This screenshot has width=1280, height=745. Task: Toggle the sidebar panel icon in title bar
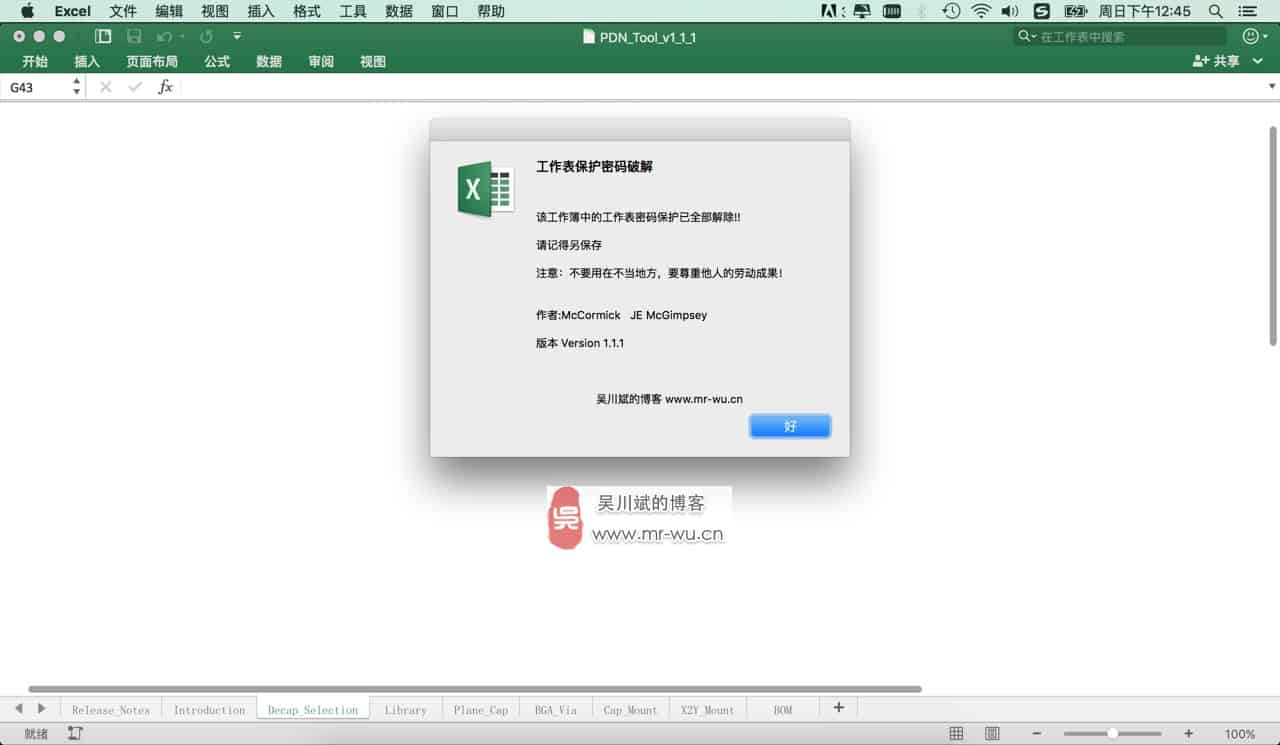click(103, 37)
